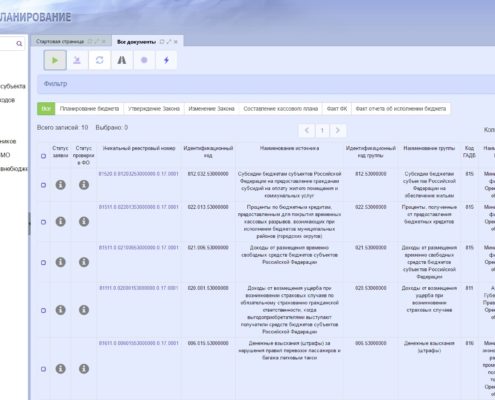Open FO check status info for the Субсидии бюджетам row
Screen dimensions: 495x400
84,185
